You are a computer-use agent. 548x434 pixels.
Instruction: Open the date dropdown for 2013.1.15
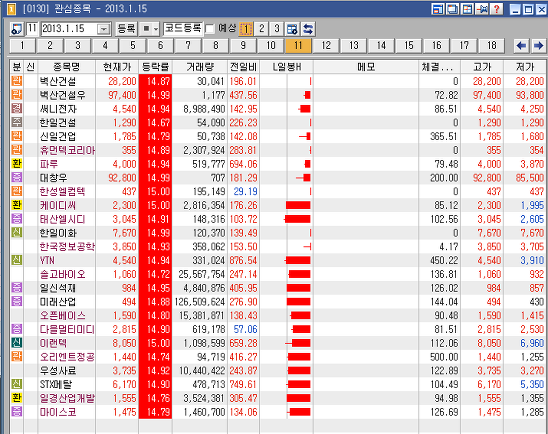coord(103,29)
